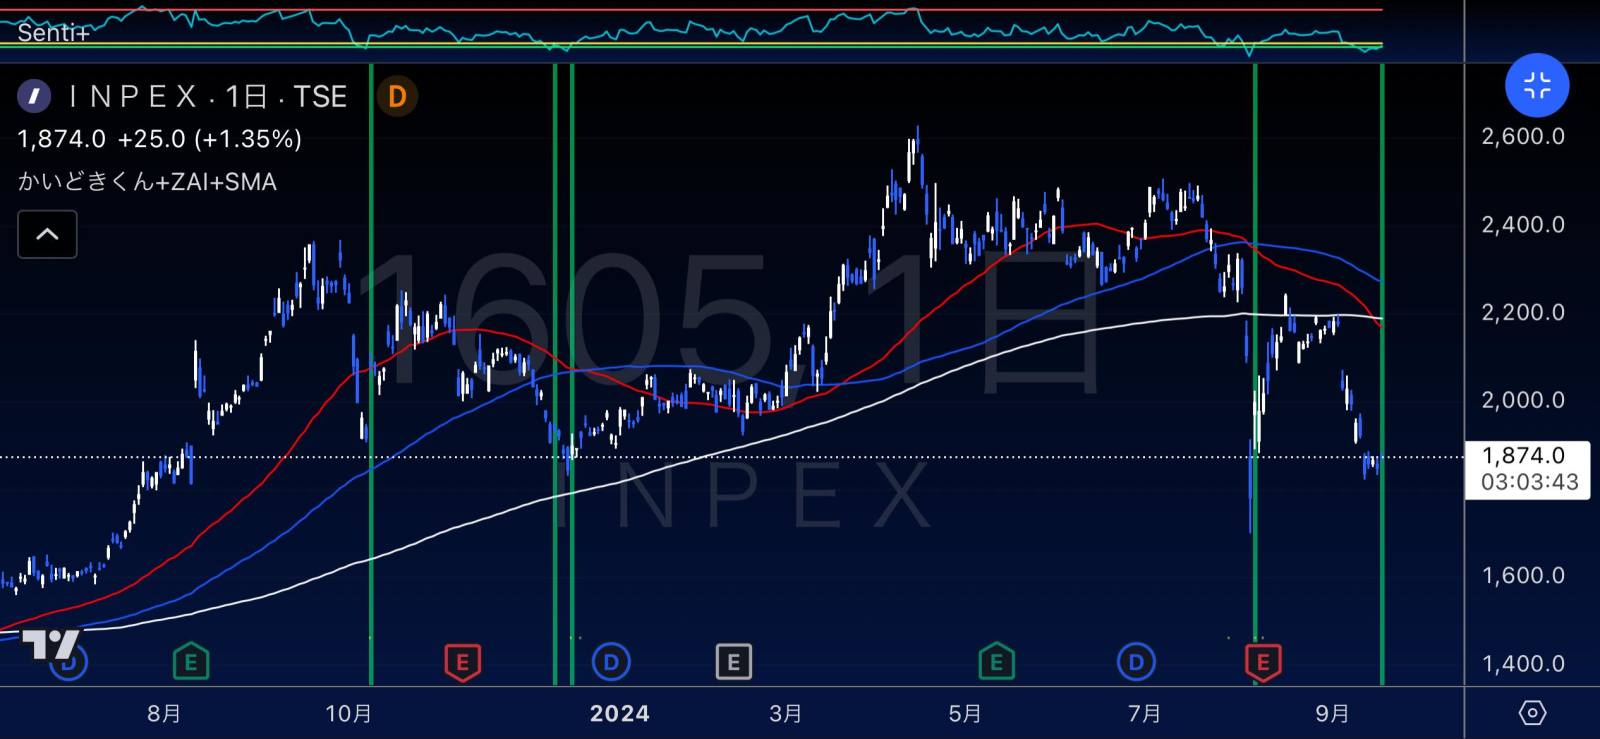Tap the INPEX symbol logo icon
This screenshot has height=739, width=1600.
tap(34, 96)
